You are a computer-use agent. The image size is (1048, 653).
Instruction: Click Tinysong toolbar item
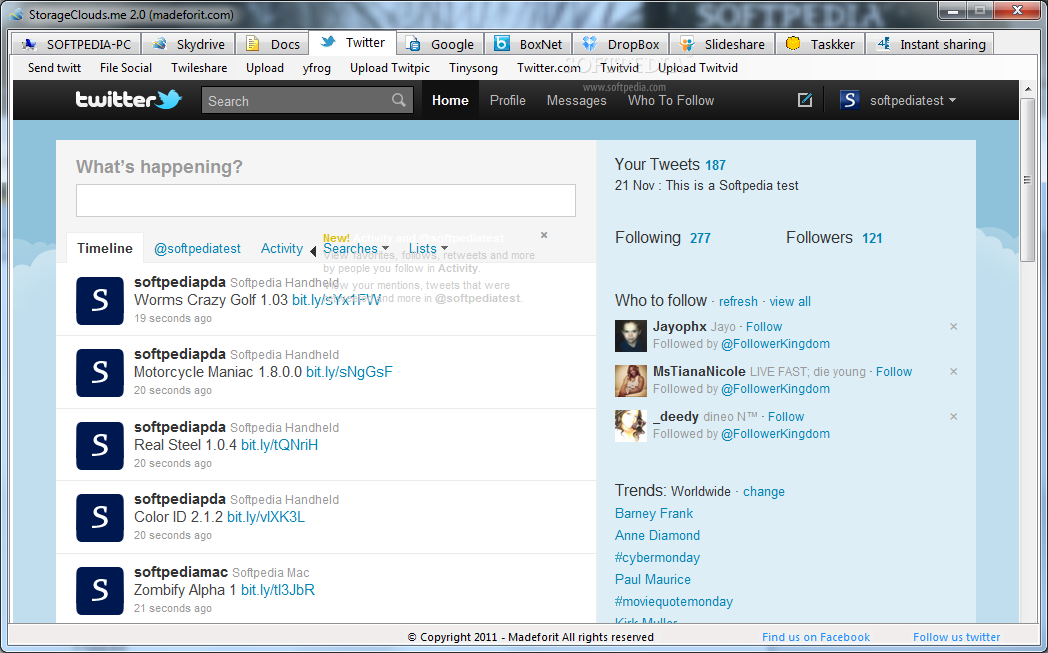[x=473, y=68]
